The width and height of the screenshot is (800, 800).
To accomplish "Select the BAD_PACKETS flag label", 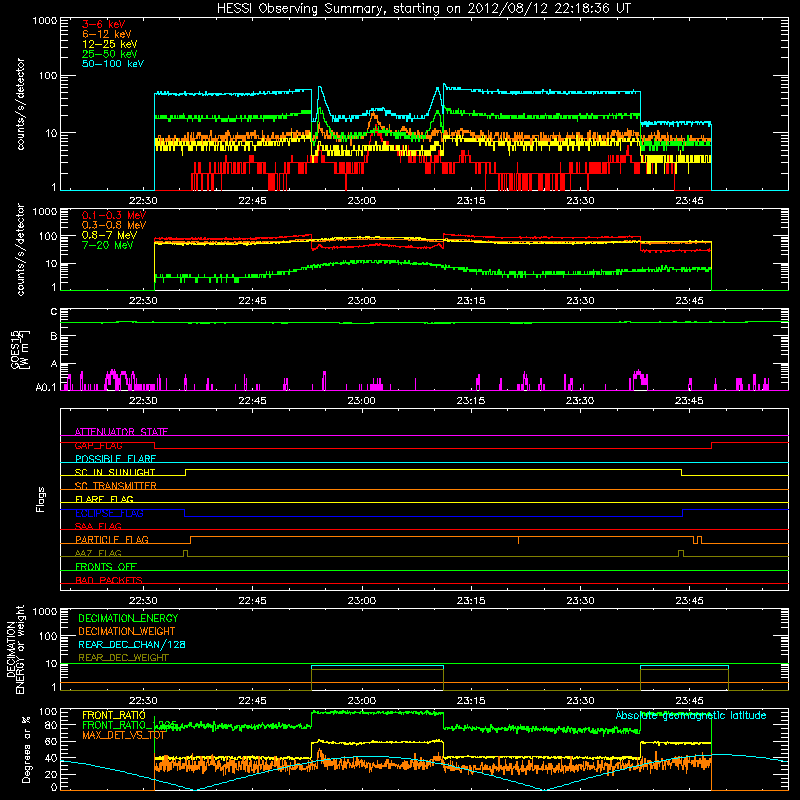I will coord(109,580).
